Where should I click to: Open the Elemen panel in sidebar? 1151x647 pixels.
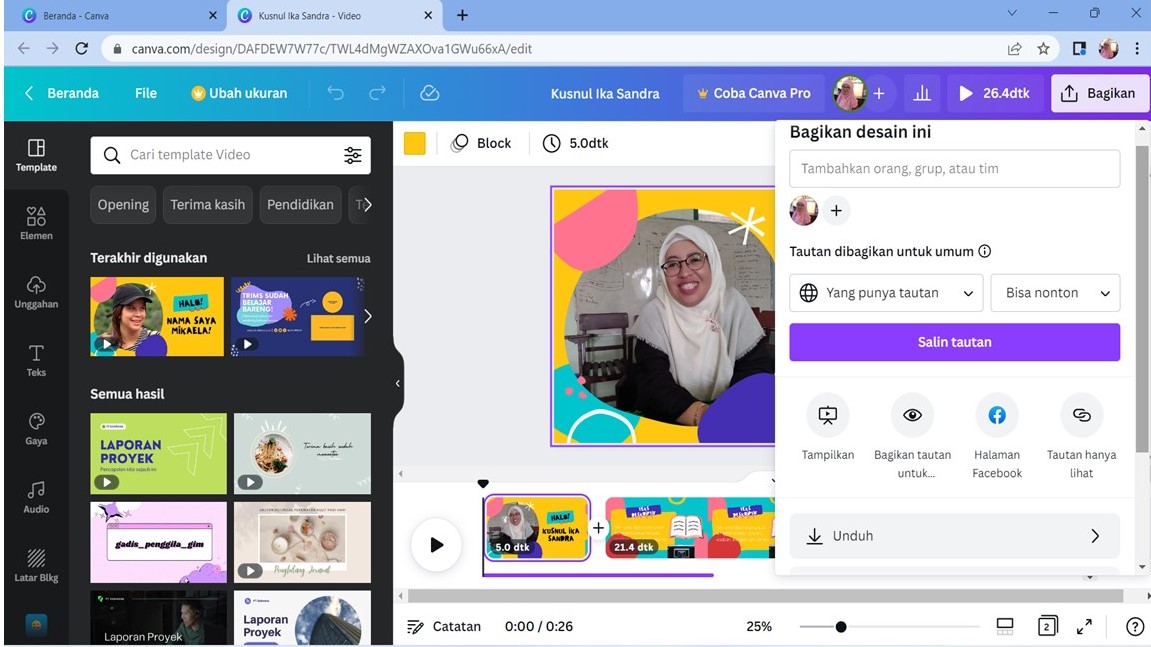click(x=36, y=223)
